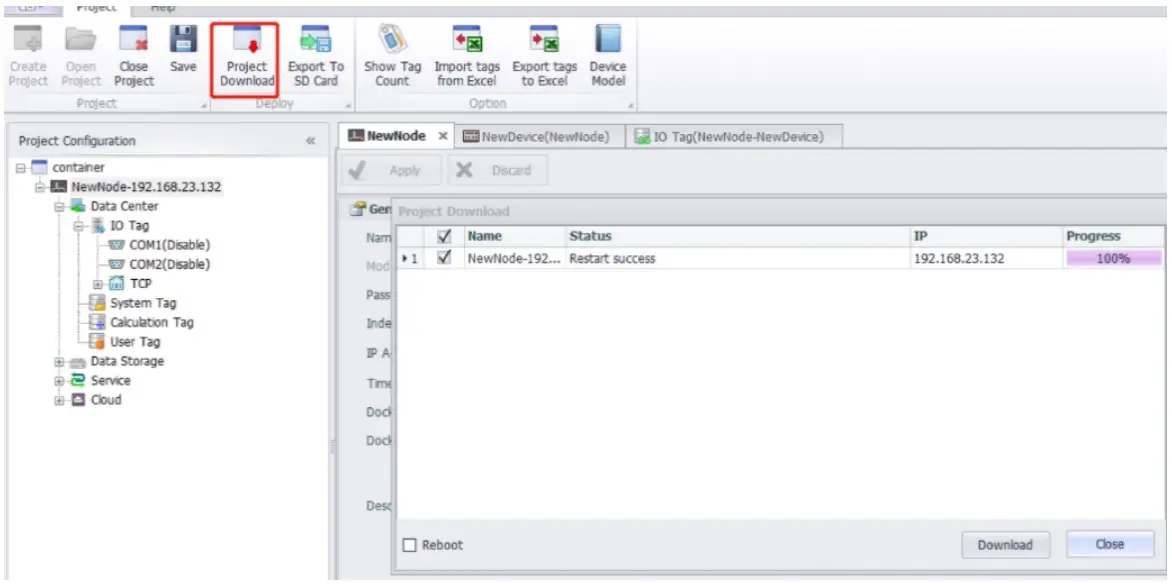
Task: Expand the Cloud node
Action: pyautogui.click(x=59, y=401)
